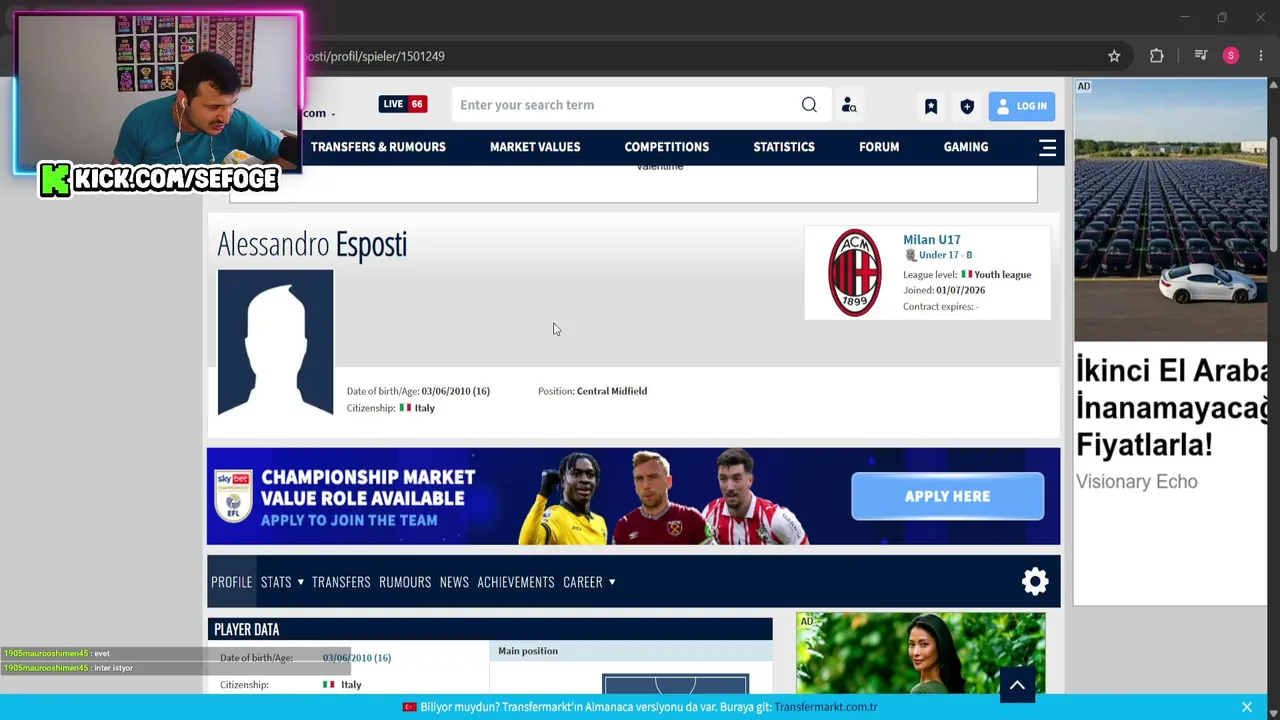The image size is (1280, 720).
Task: Click the browser address bar URL
Action: pos(375,56)
